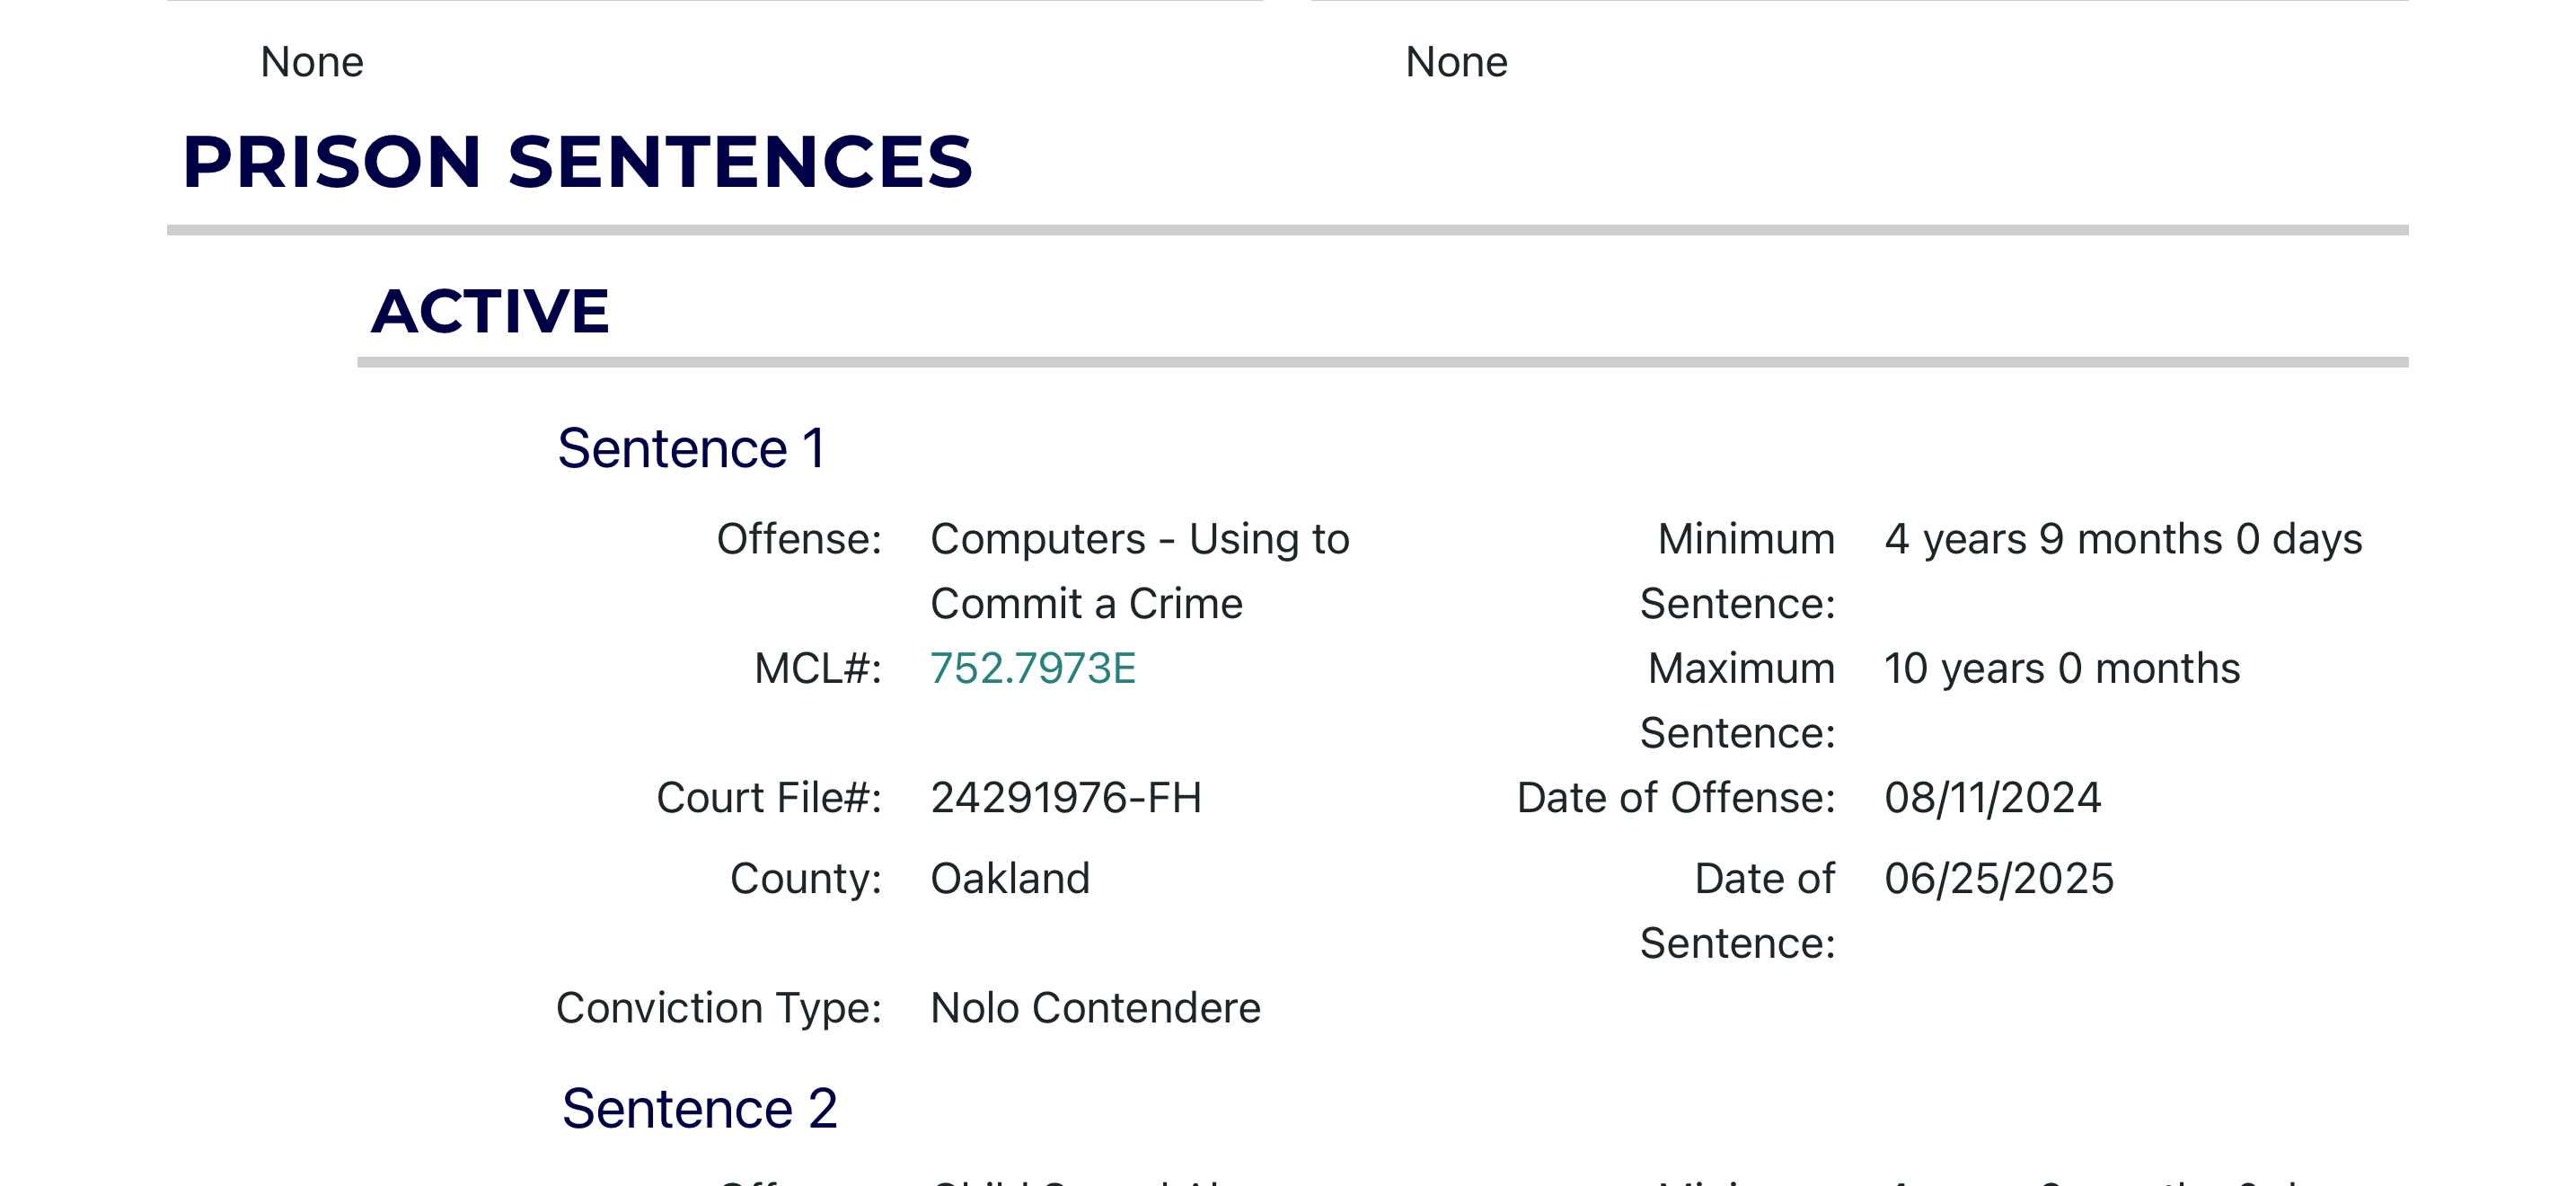Click the PRISON SENTENCES heading
This screenshot has width=2576, height=1186.
coord(577,162)
